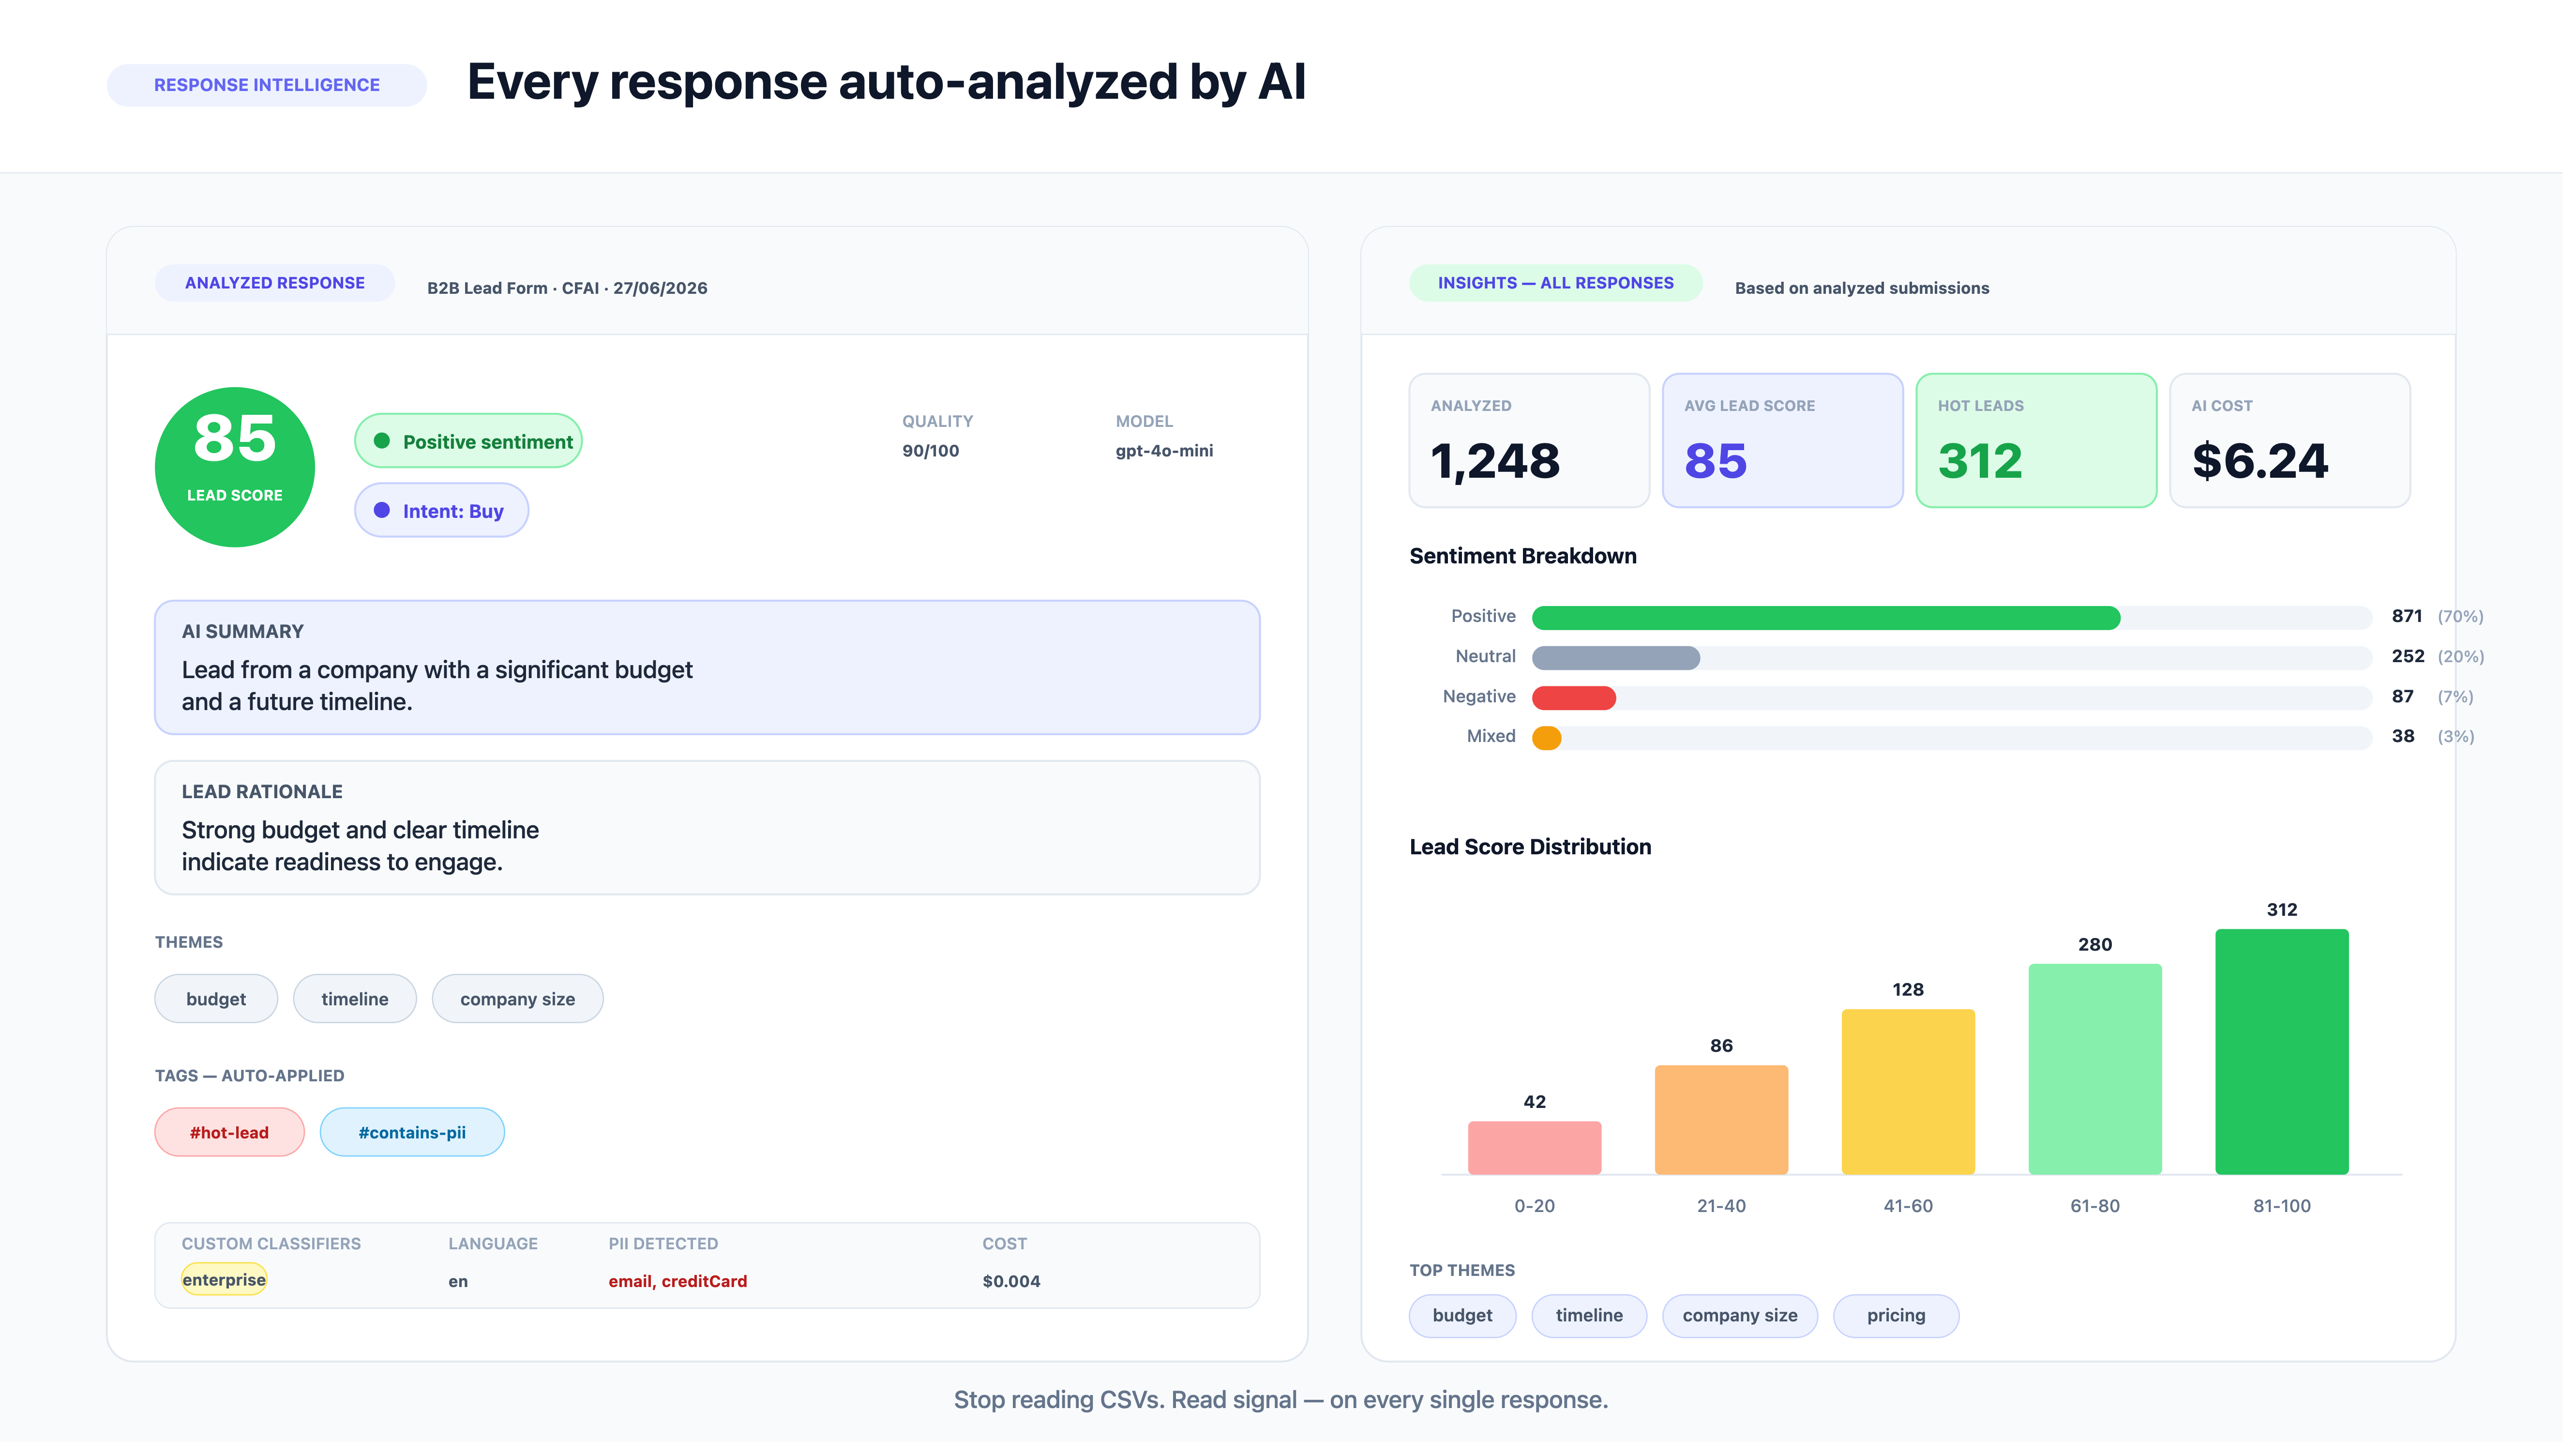Open the AI SUMMARY card

point(711,671)
